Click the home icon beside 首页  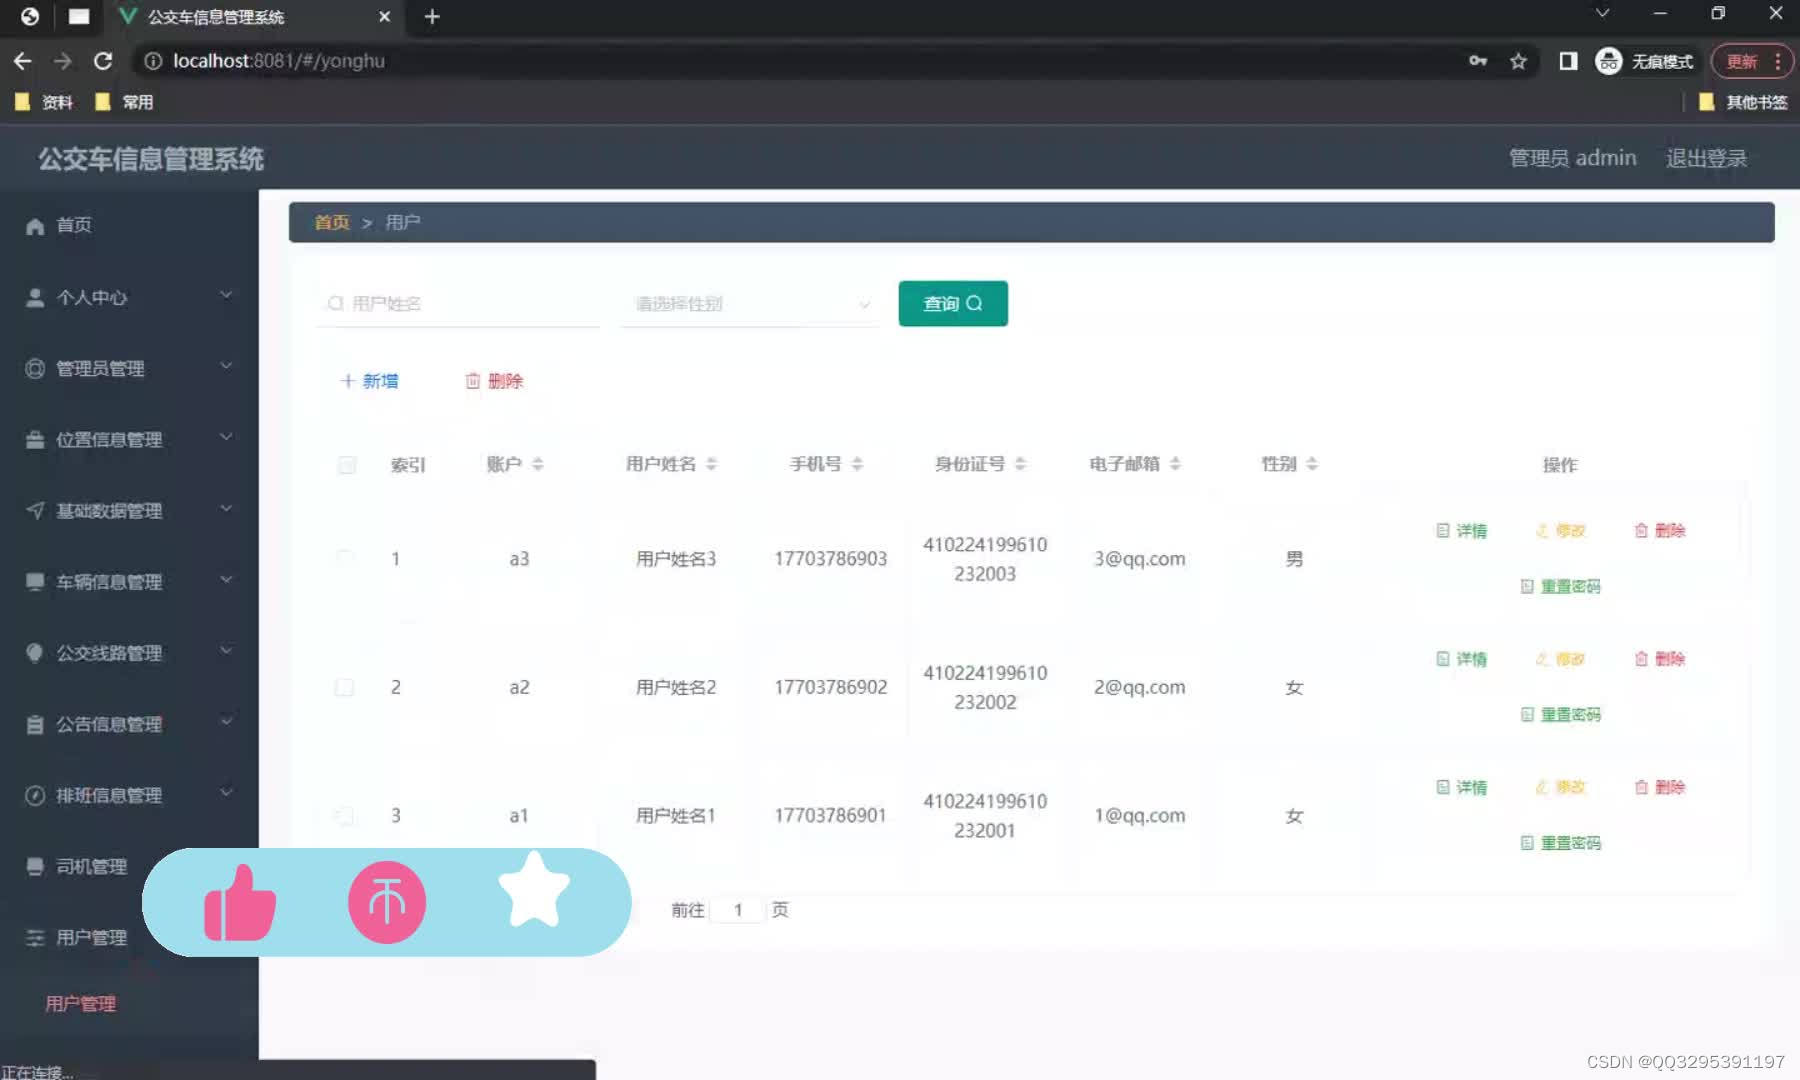pos(35,226)
